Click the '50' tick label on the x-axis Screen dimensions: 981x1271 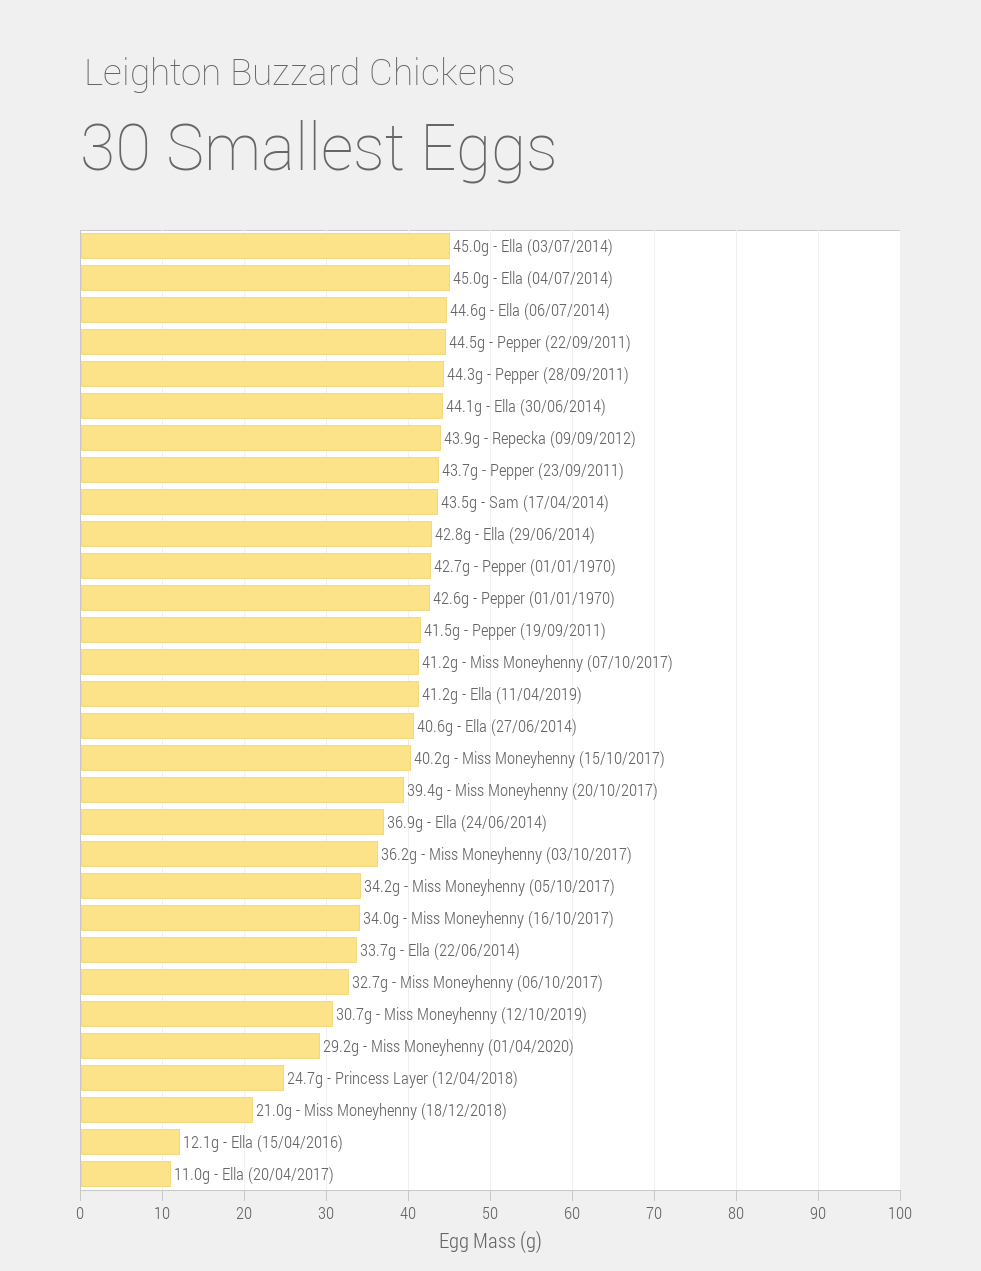tap(490, 1213)
